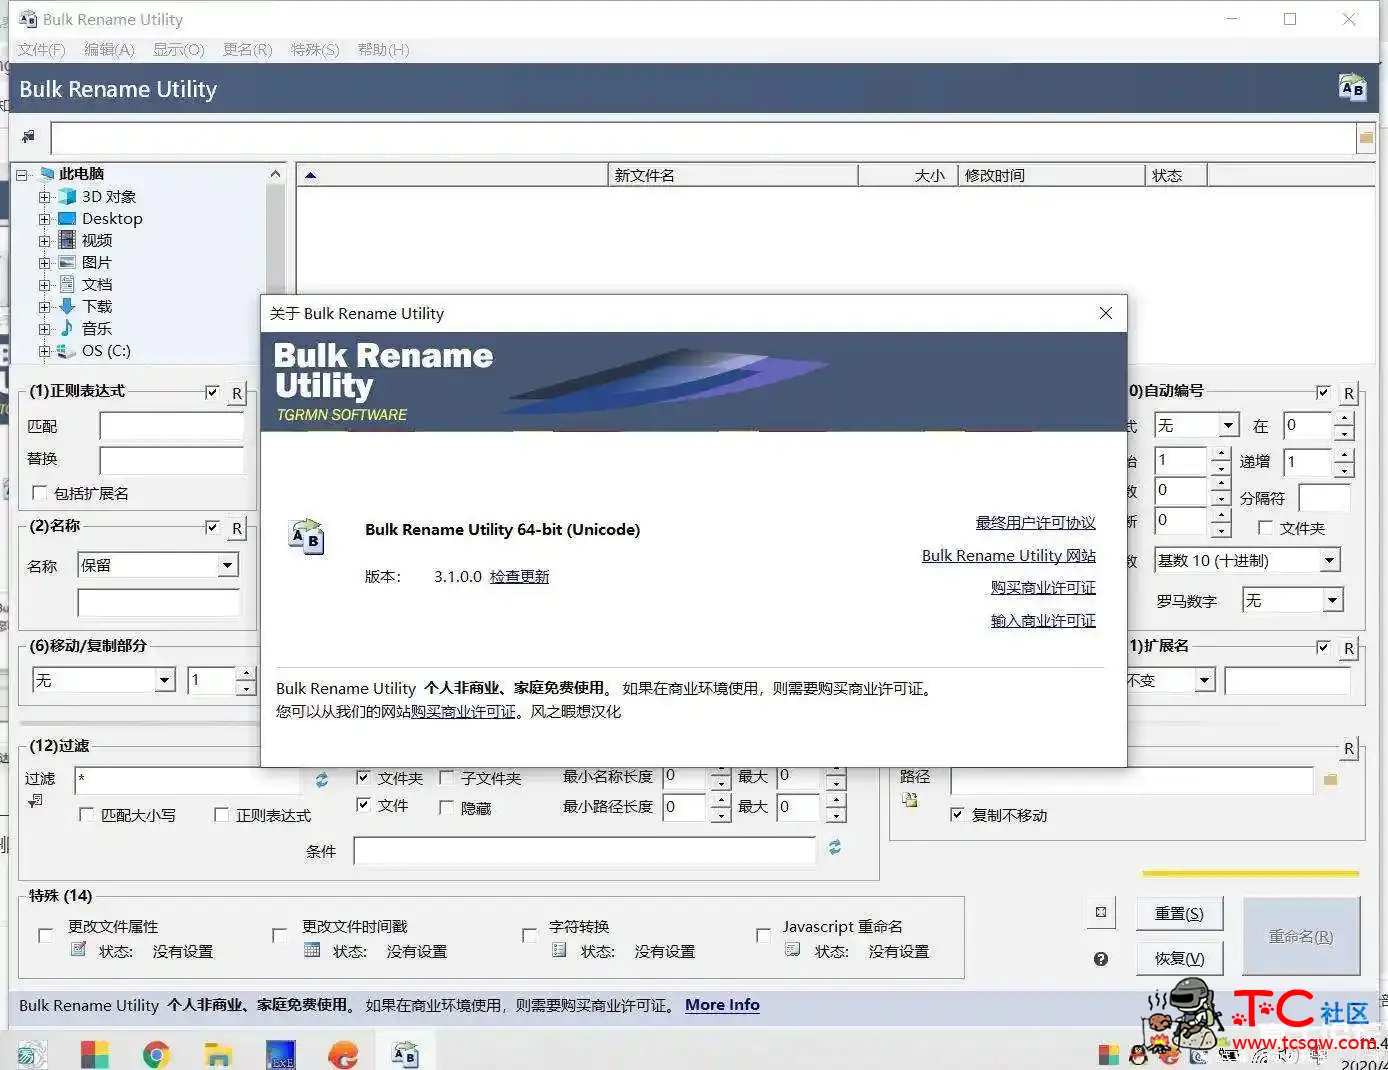
Task: Open the 扩展名 不变 dropdown
Action: pyautogui.click(x=1204, y=681)
